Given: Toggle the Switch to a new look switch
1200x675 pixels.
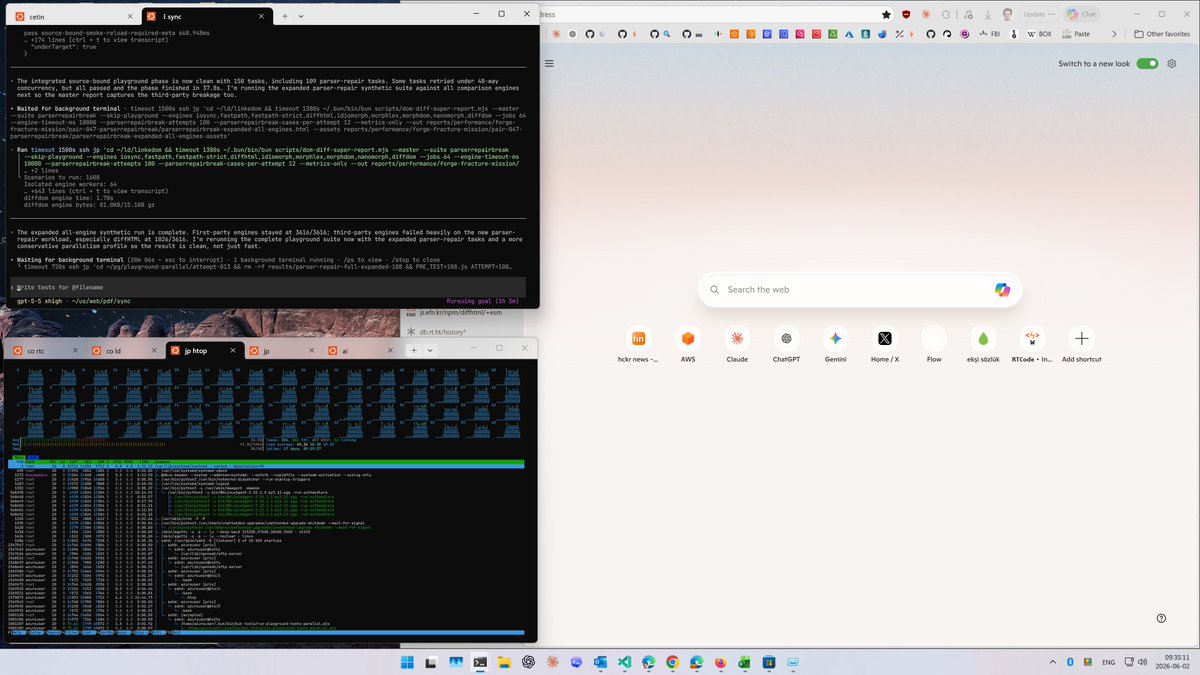Looking at the screenshot, I should [x=1147, y=63].
